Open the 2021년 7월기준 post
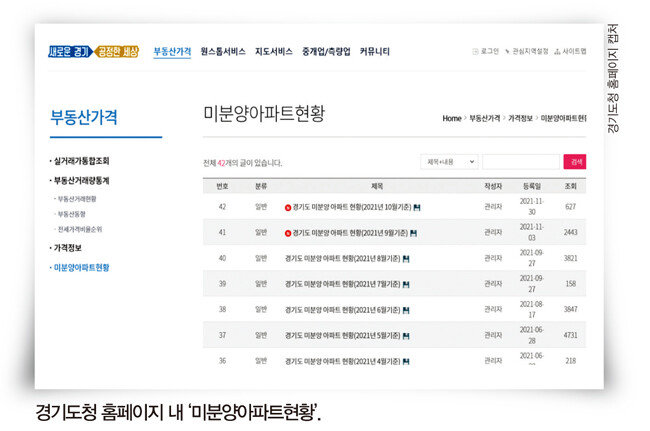 click(342, 284)
